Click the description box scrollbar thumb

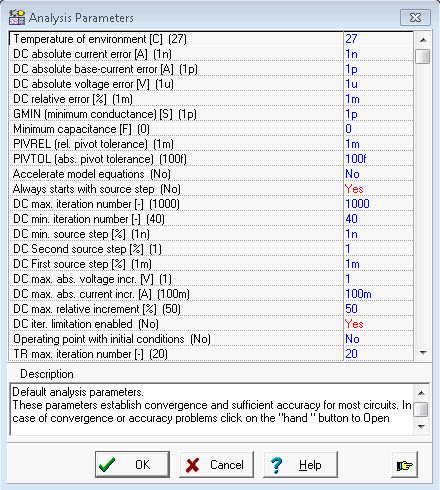(421, 409)
